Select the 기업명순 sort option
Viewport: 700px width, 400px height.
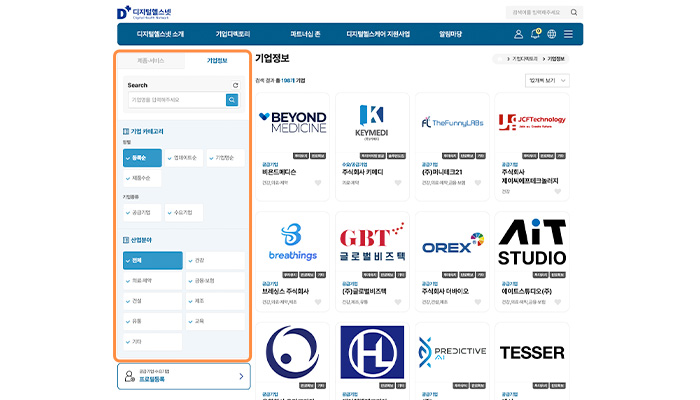point(225,158)
